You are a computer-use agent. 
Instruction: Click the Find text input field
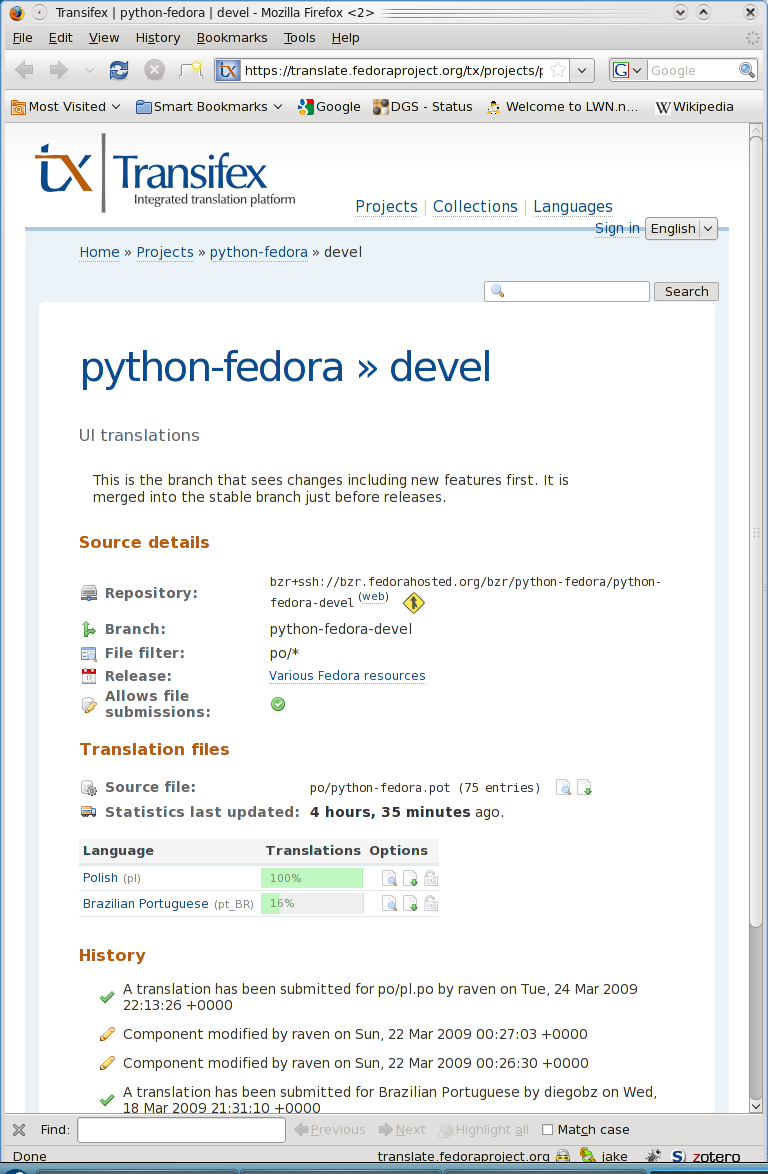click(181, 1130)
